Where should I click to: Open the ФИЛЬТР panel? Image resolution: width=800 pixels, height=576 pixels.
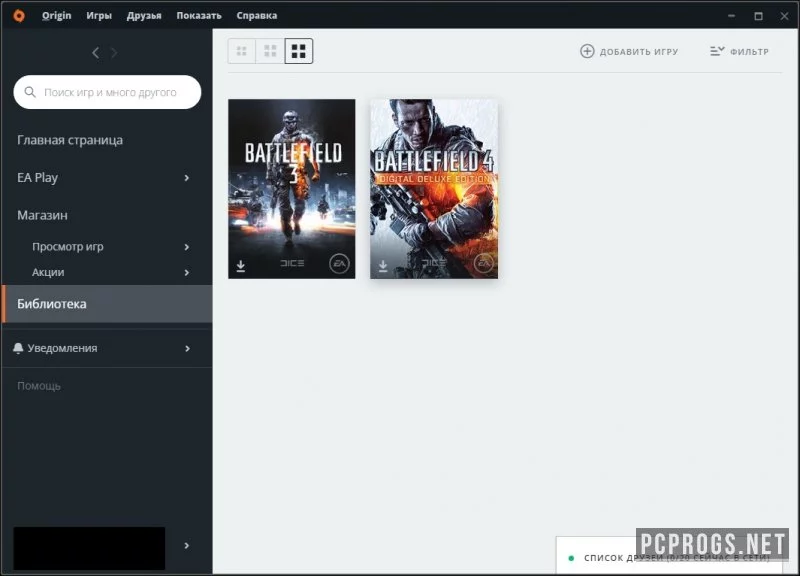(x=739, y=51)
